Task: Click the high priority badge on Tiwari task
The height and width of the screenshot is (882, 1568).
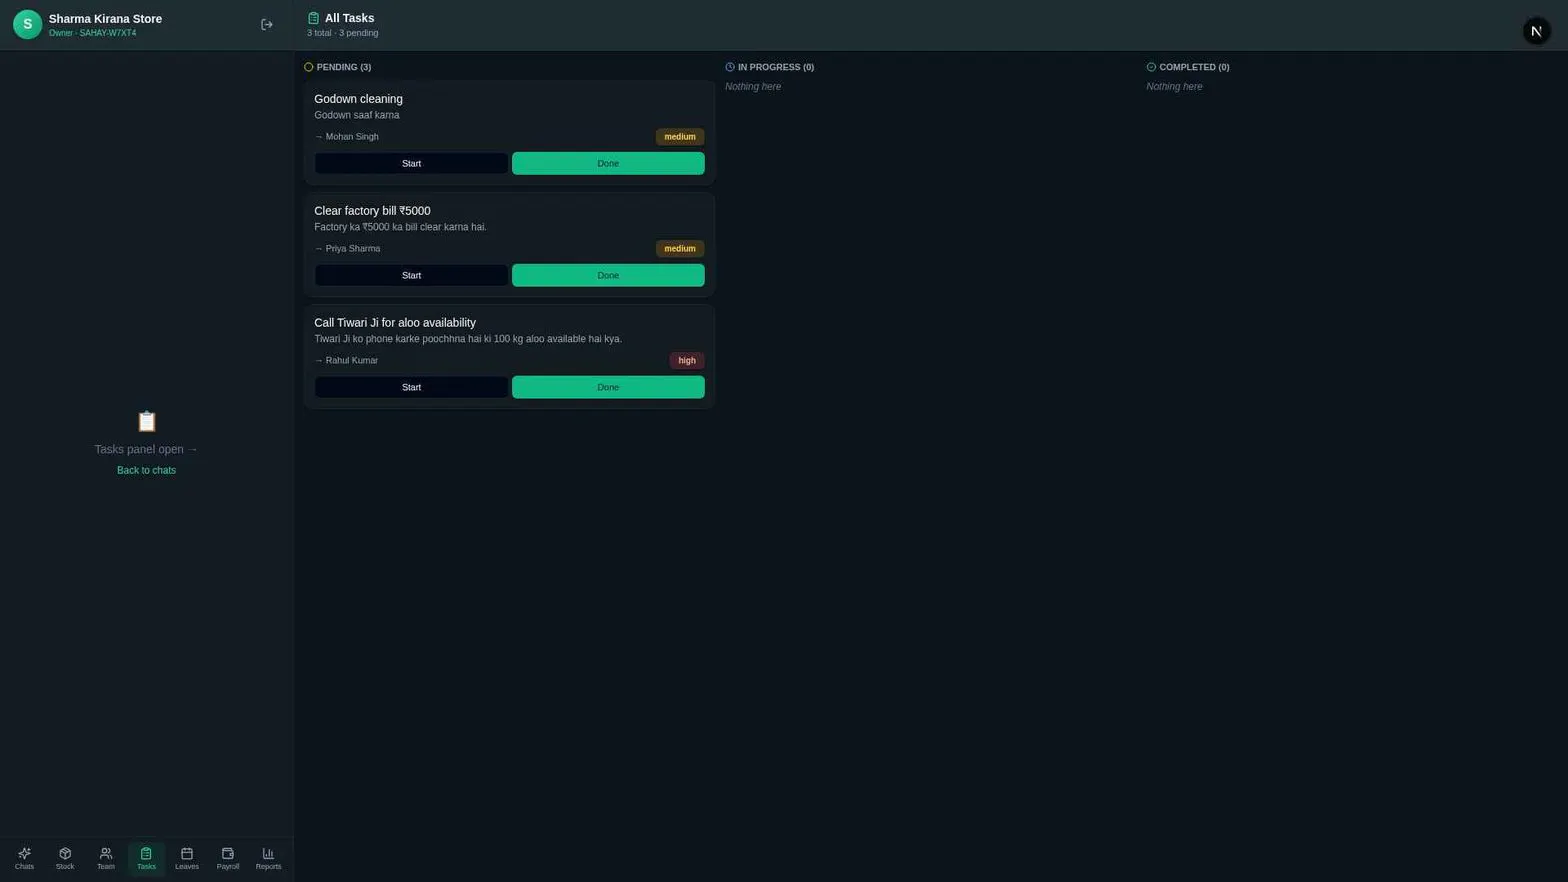Action: tap(687, 361)
